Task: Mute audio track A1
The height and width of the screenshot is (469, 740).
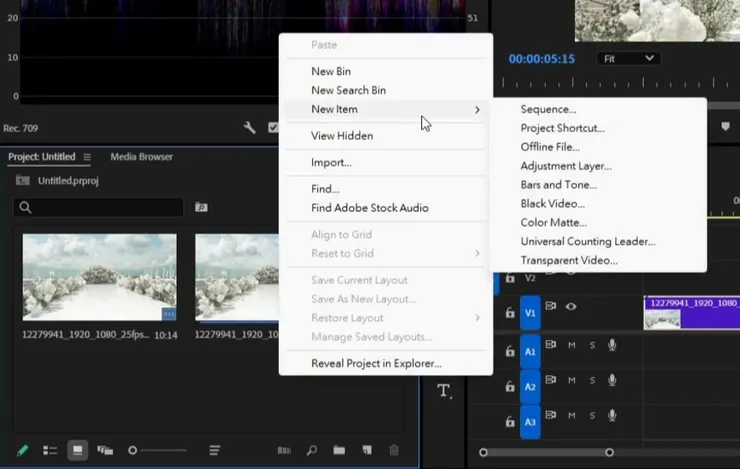Action: [x=572, y=345]
